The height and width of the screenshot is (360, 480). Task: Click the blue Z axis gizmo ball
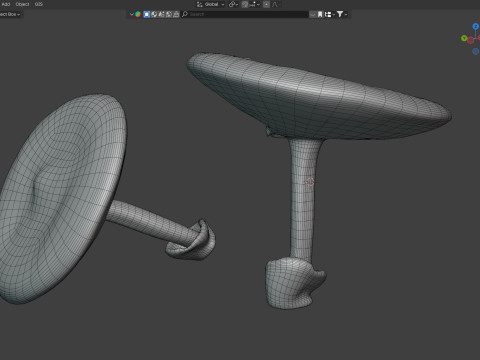(x=476, y=26)
